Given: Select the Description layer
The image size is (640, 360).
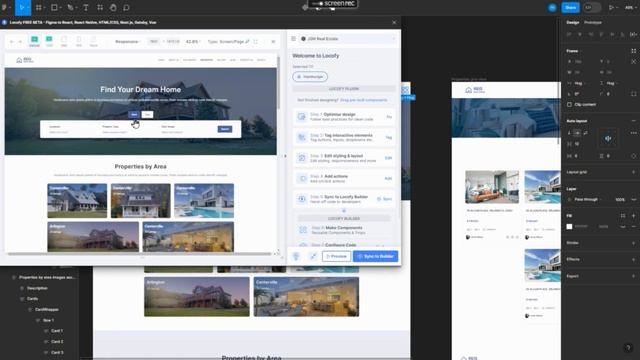Looking at the screenshot, I should click(x=37, y=288).
